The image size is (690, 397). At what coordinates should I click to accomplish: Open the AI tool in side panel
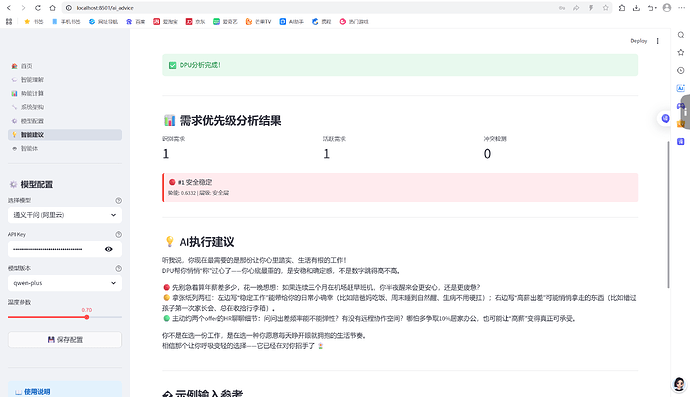click(x=680, y=88)
